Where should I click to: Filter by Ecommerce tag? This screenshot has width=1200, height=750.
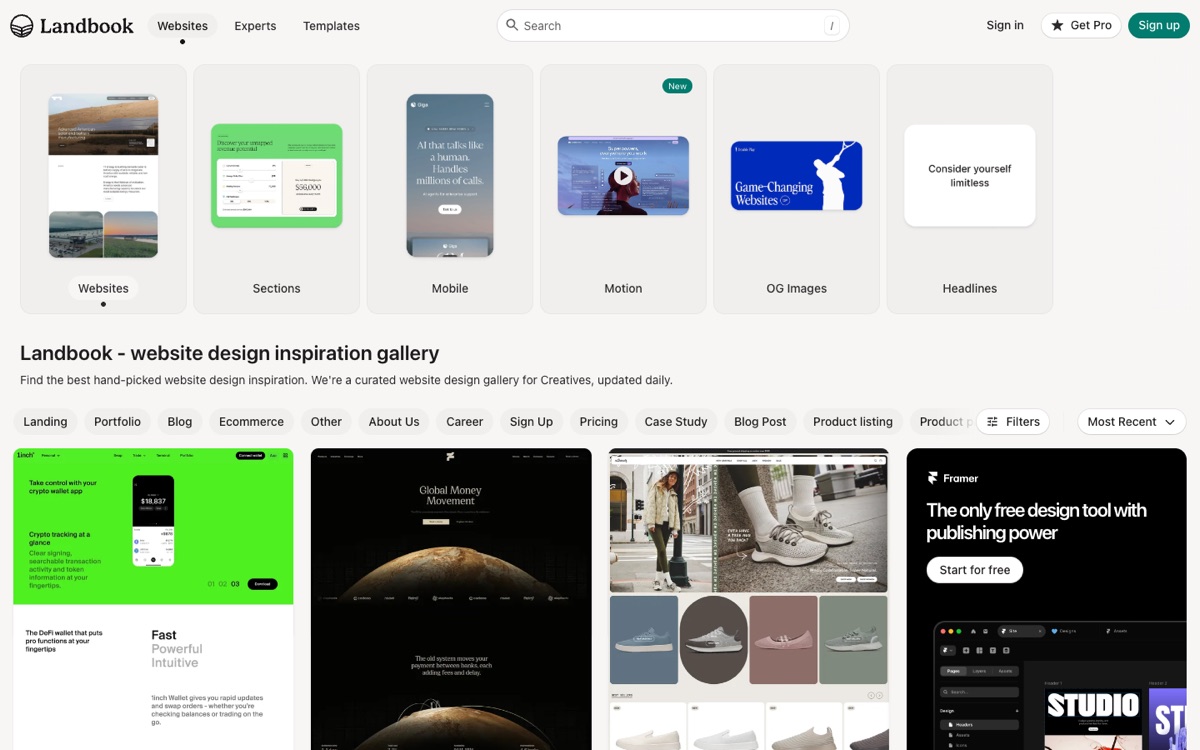(x=251, y=422)
